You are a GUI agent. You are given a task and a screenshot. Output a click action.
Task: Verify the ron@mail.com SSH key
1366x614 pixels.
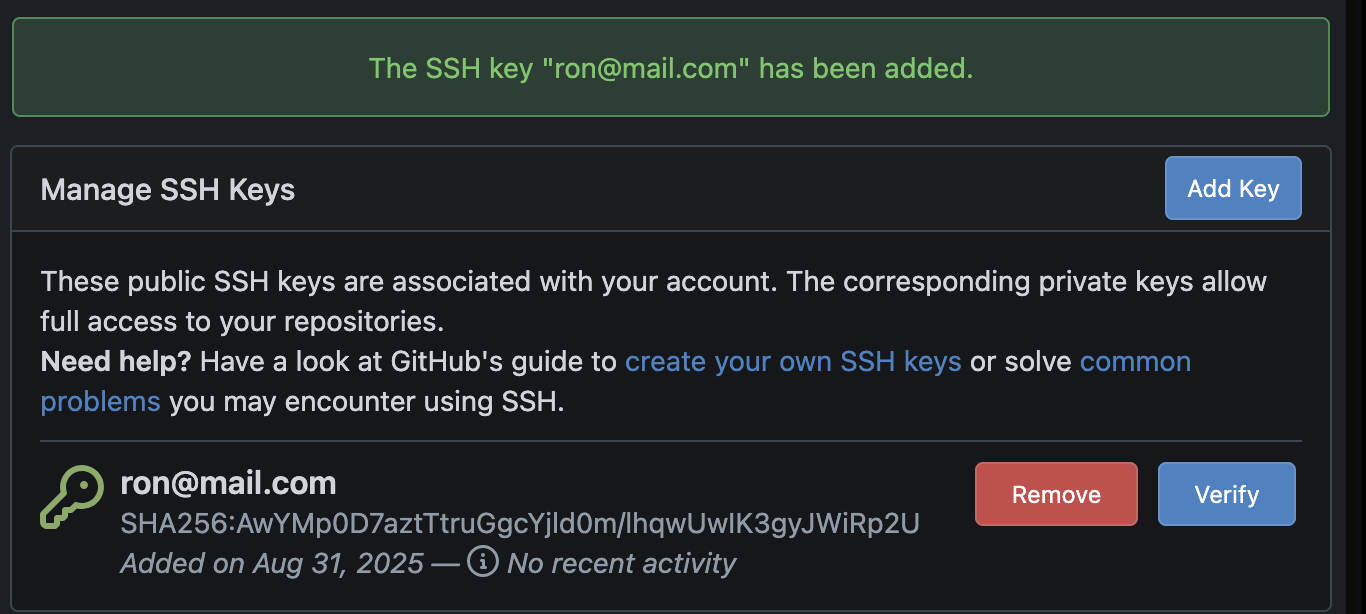pyautogui.click(x=1226, y=494)
